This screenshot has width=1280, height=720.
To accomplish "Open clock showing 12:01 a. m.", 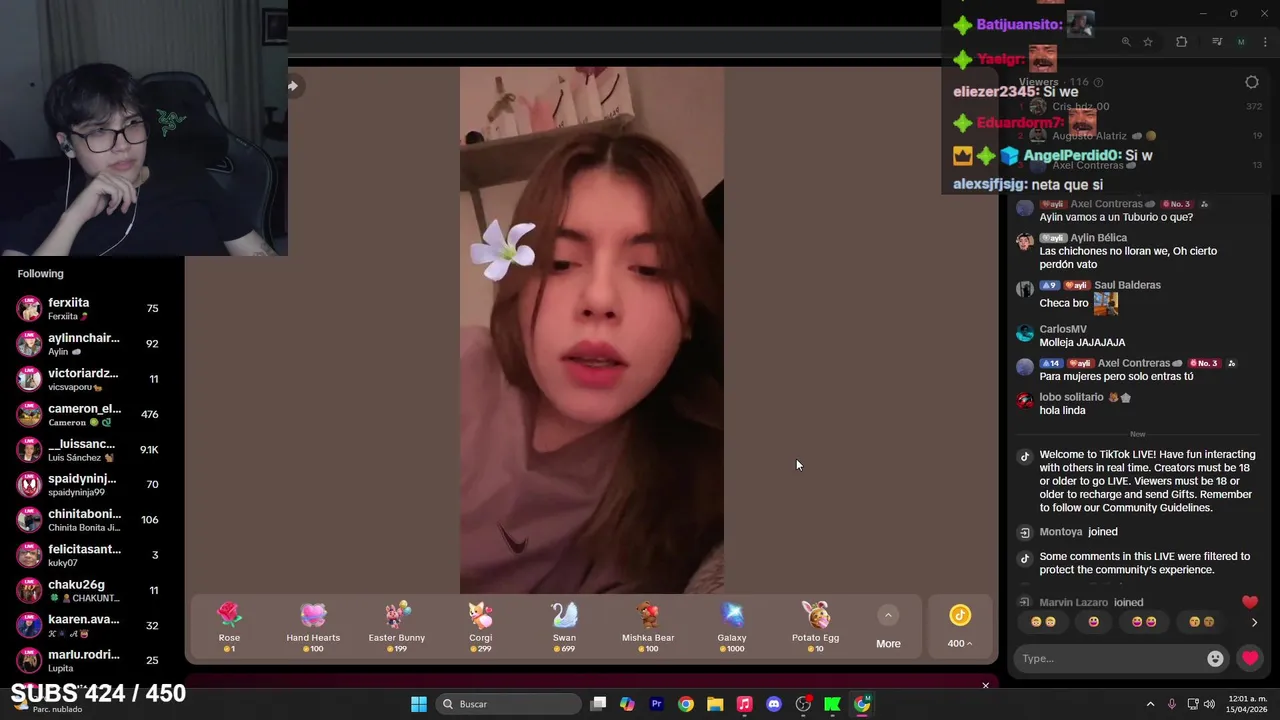I will [1248, 704].
